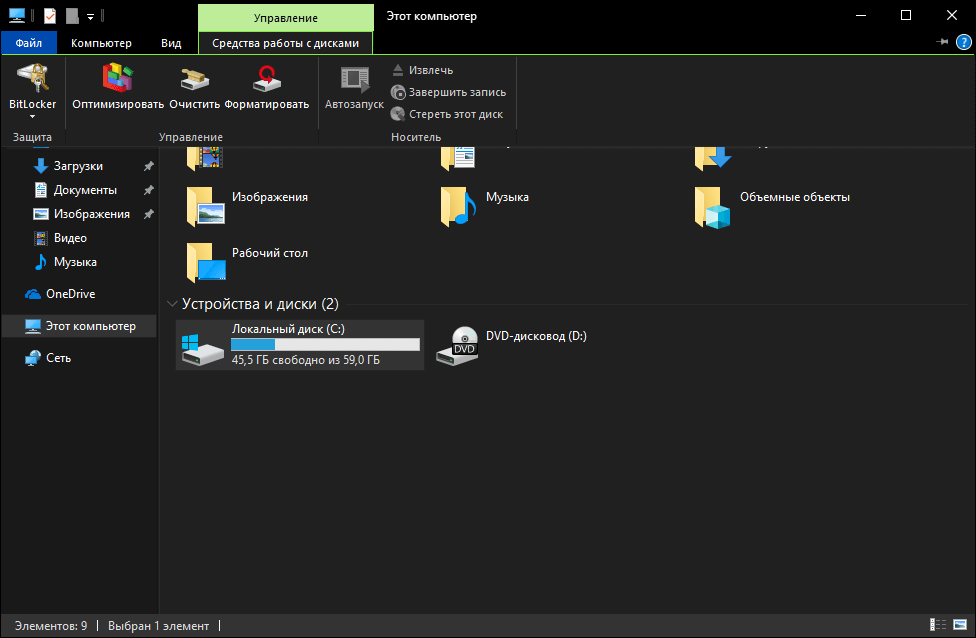Select the Изображения folder in content area
The image size is (976, 638).
tap(249, 206)
